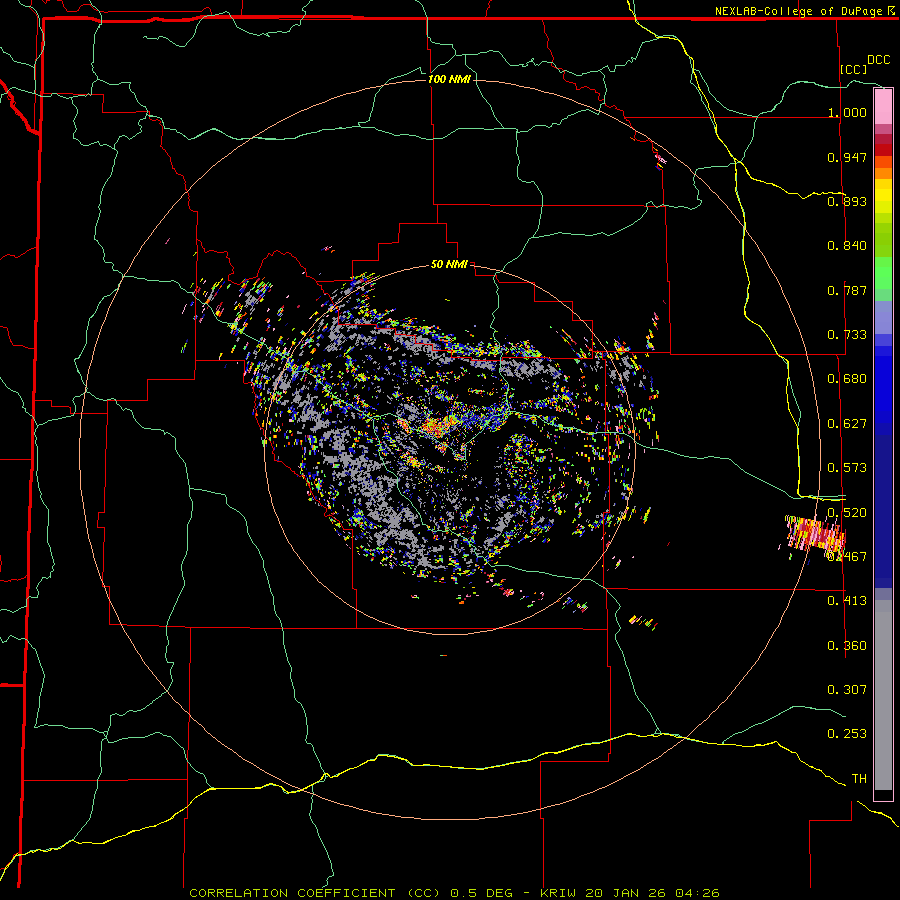Click the 0.307 legend value
Screen dimensions: 900x900
coord(847,689)
